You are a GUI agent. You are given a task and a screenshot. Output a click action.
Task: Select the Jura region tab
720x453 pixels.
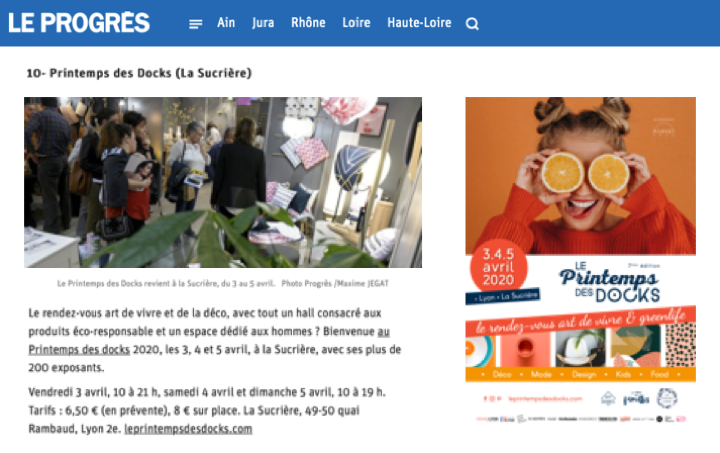(263, 23)
